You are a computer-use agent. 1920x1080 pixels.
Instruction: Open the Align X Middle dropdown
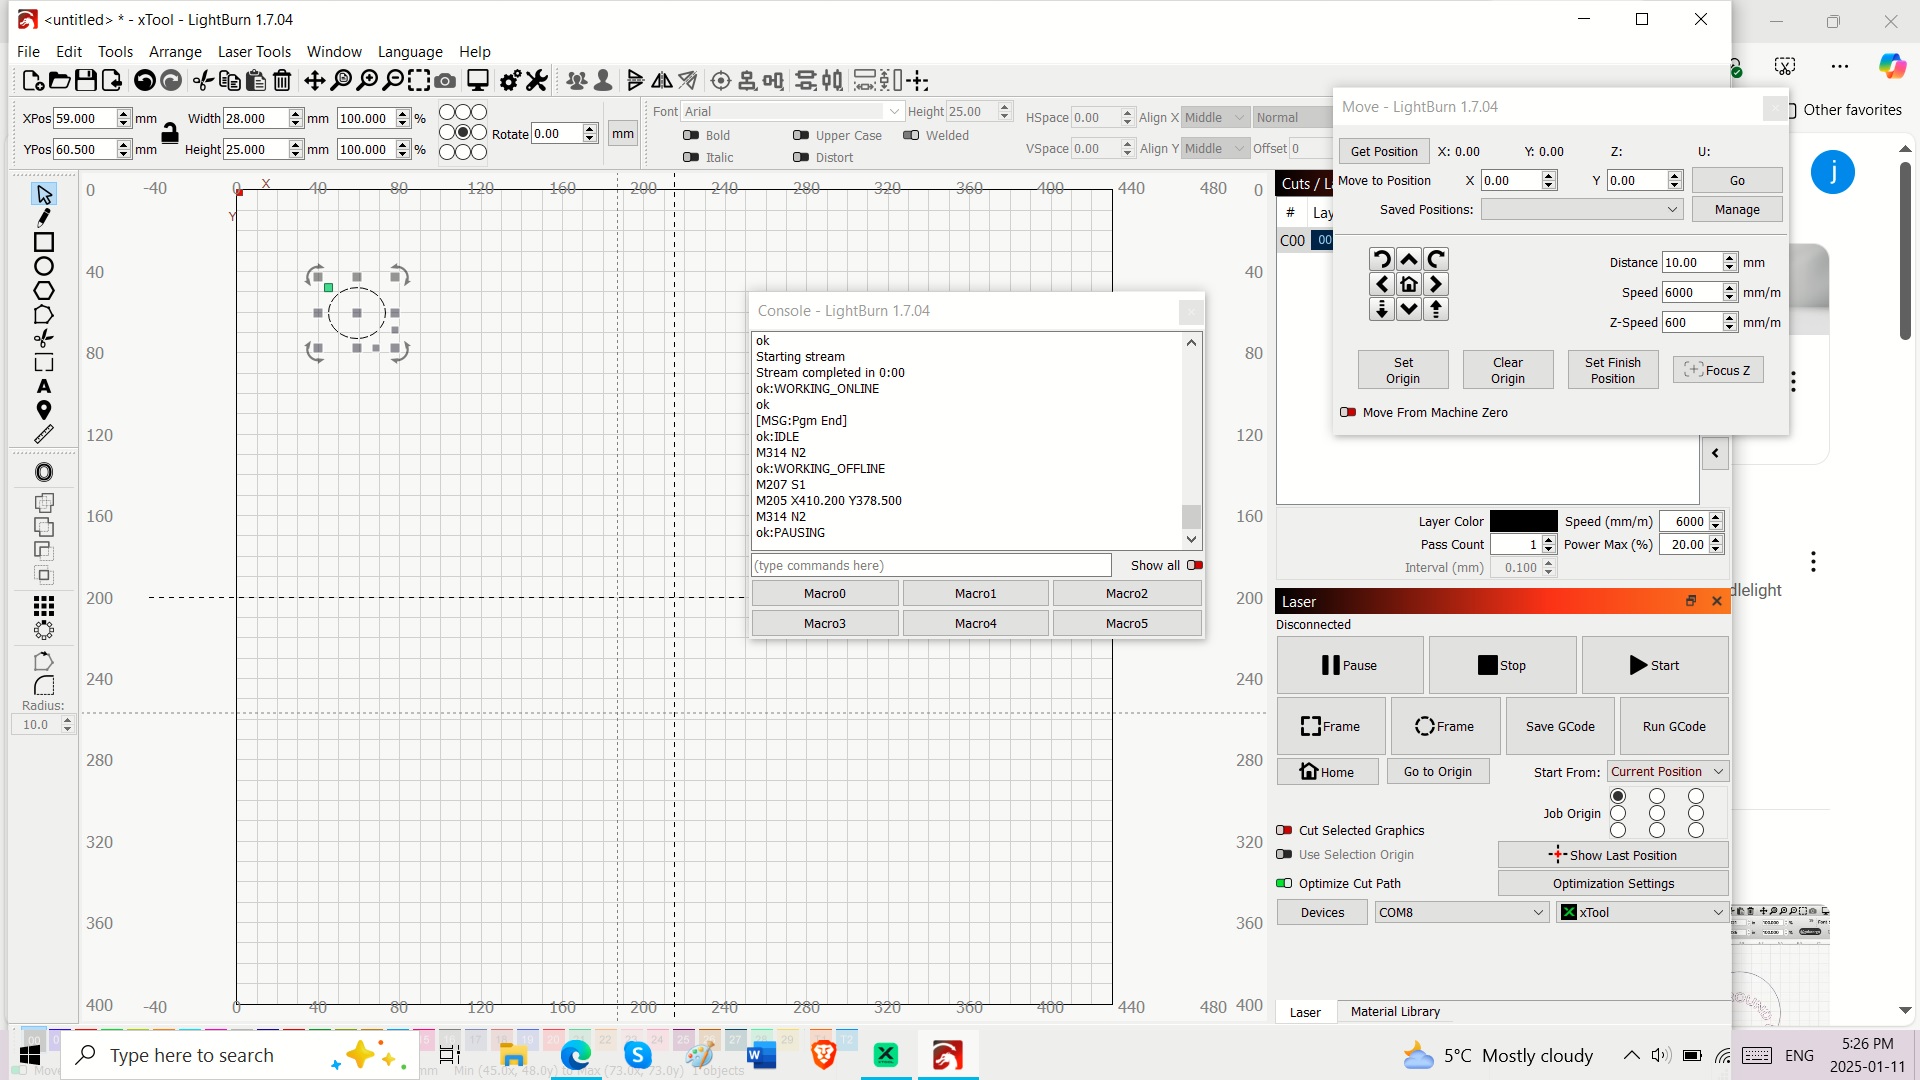1215,118
